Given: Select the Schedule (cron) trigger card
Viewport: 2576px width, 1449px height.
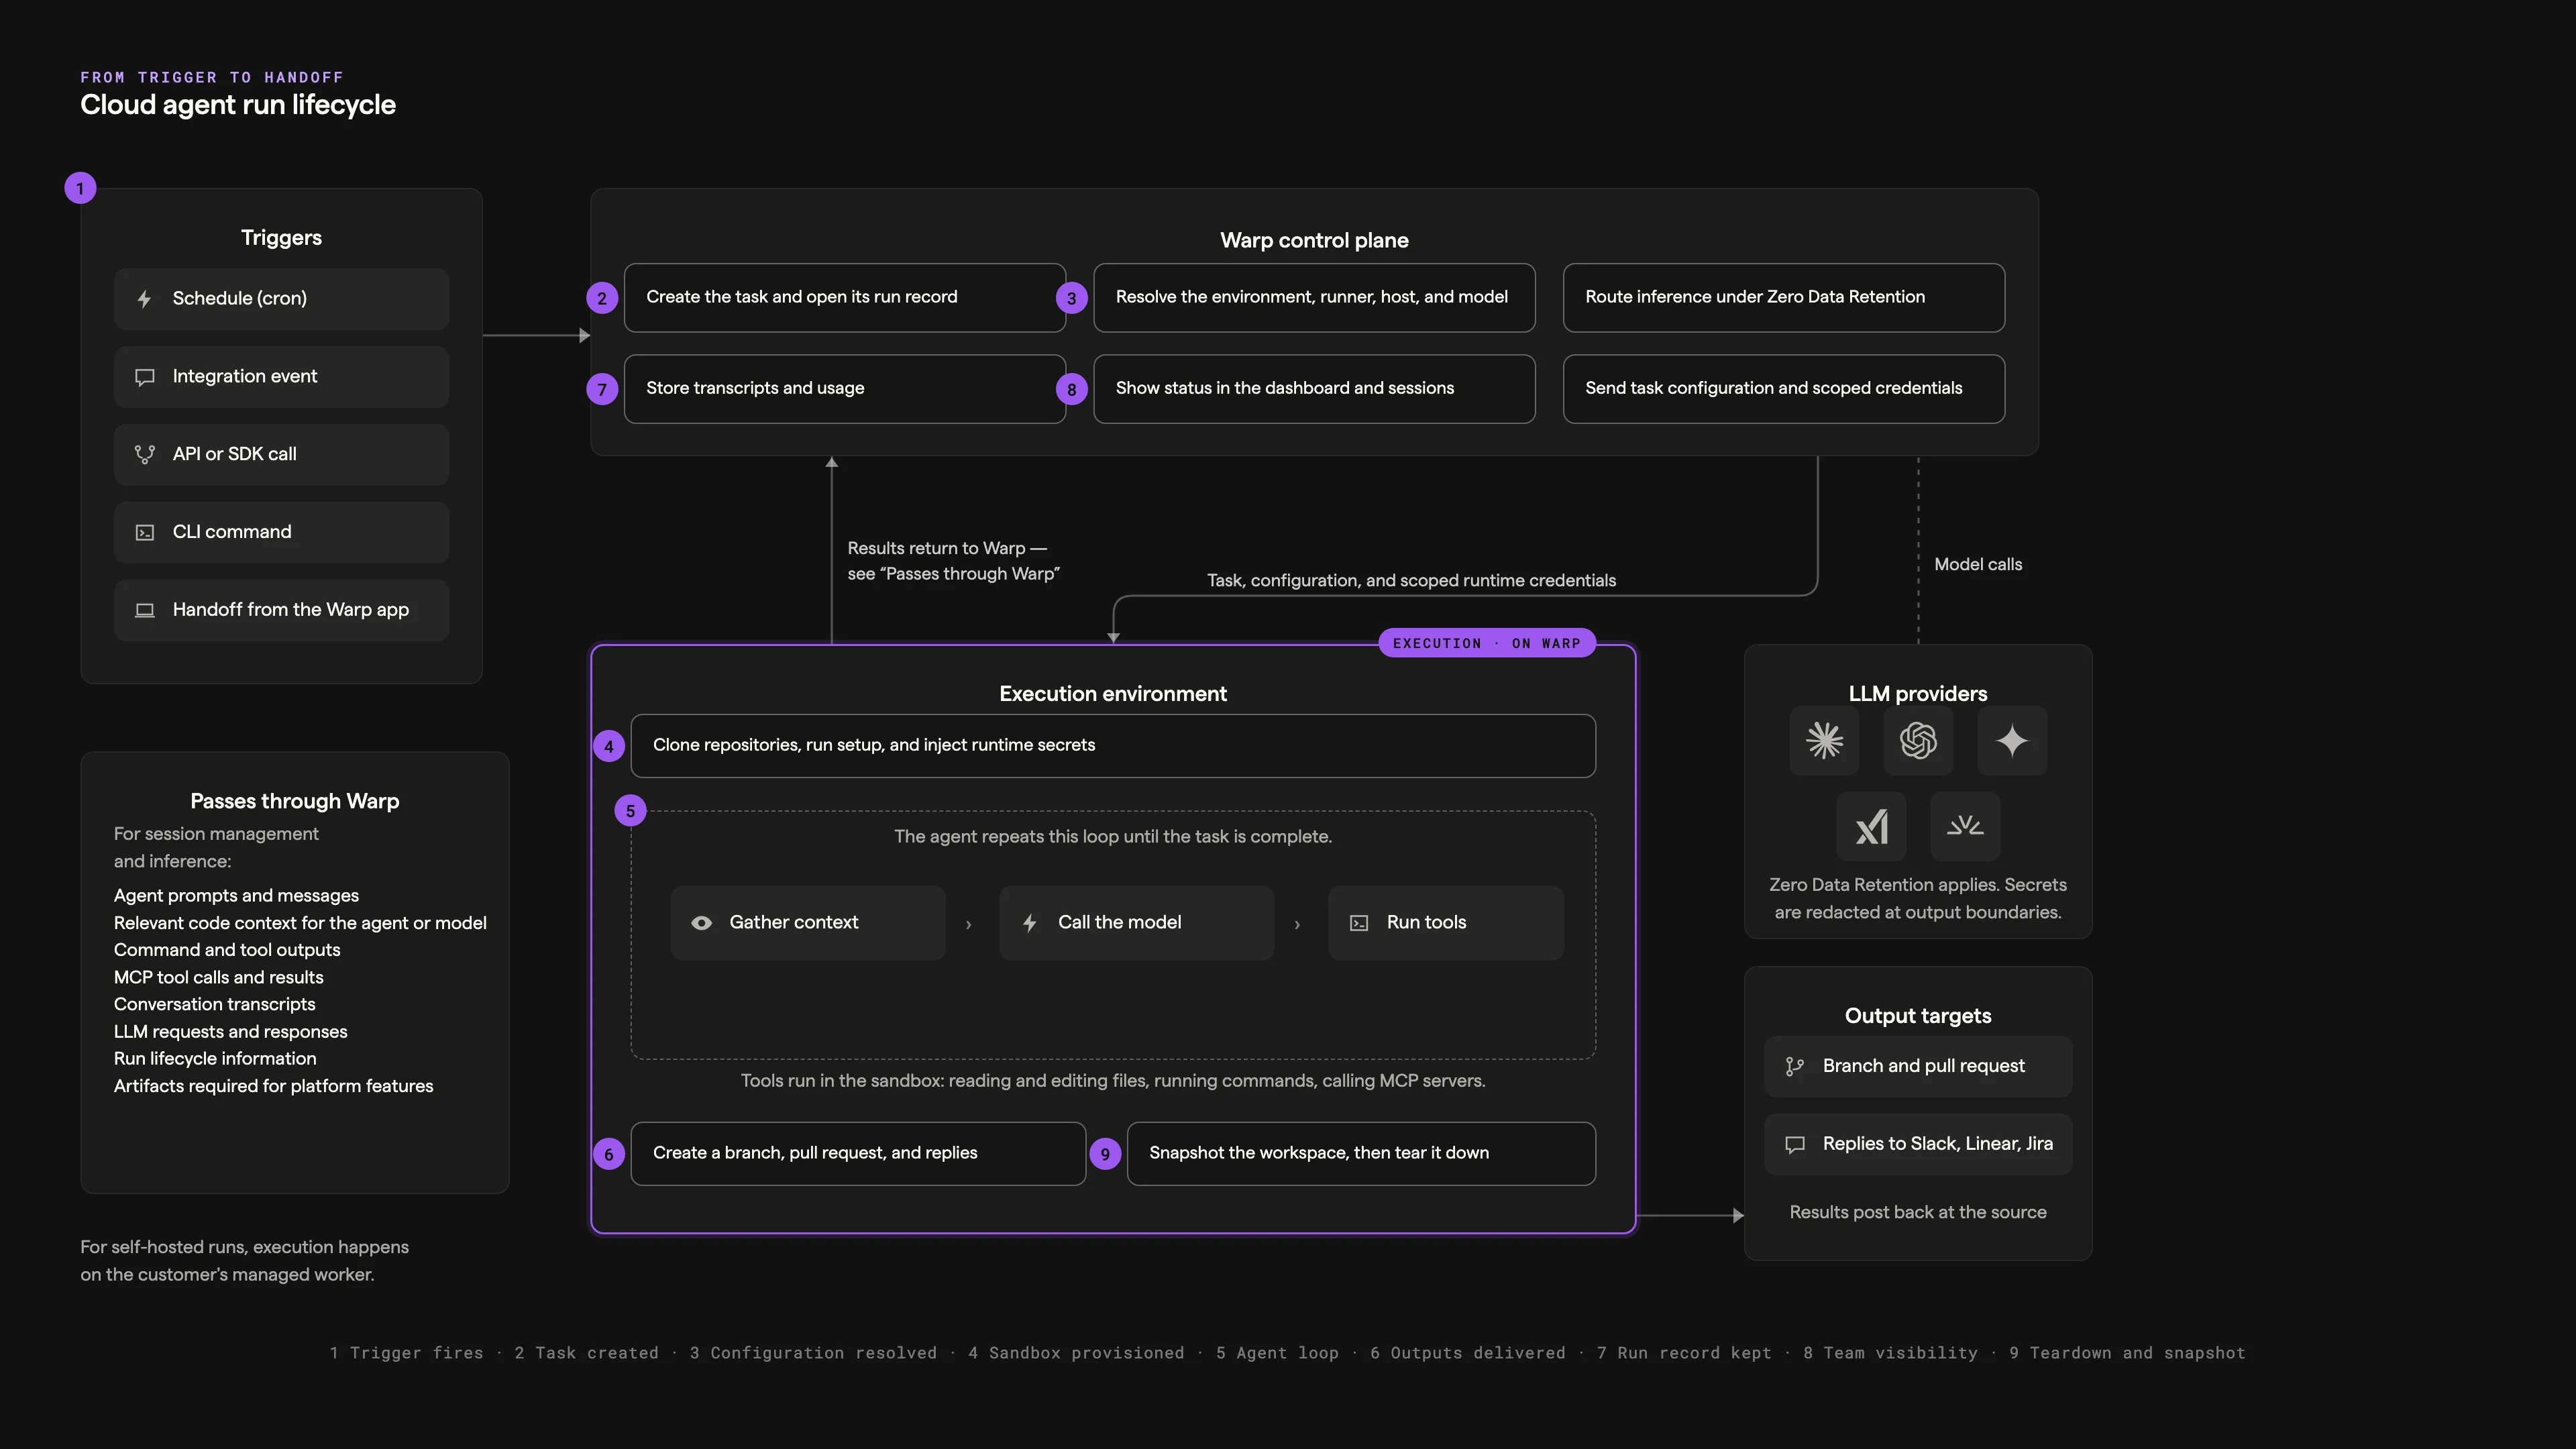Looking at the screenshot, I should (x=281, y=299).
